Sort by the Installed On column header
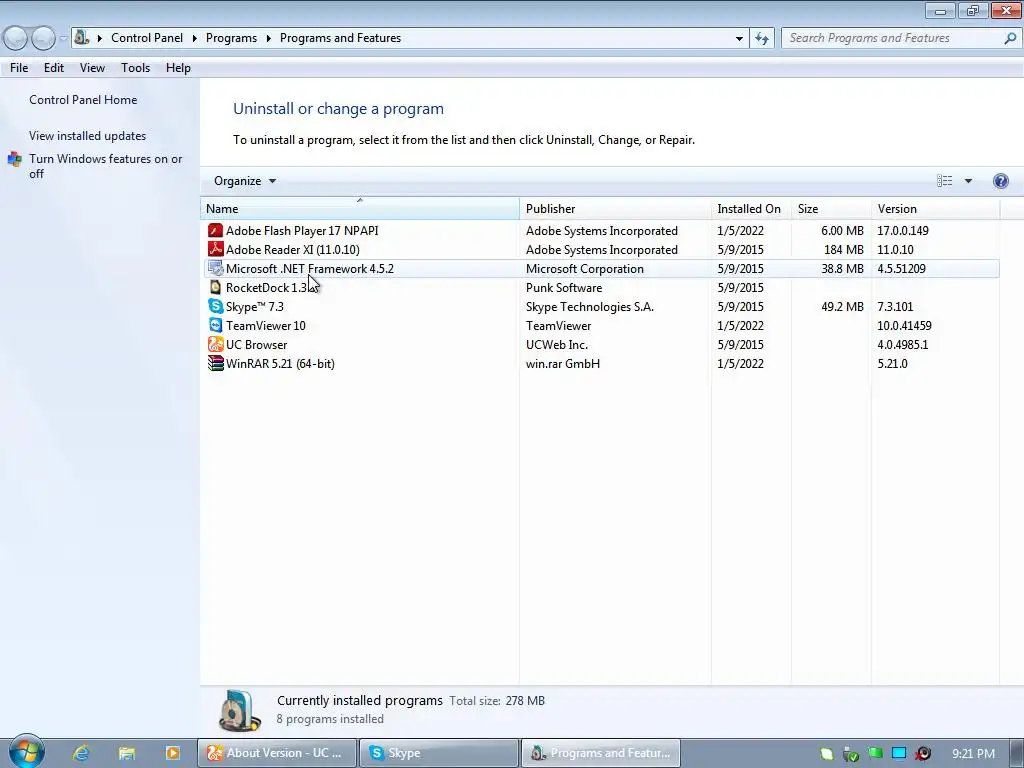Viewport: 1024px width, 768px height. point(751,209)
